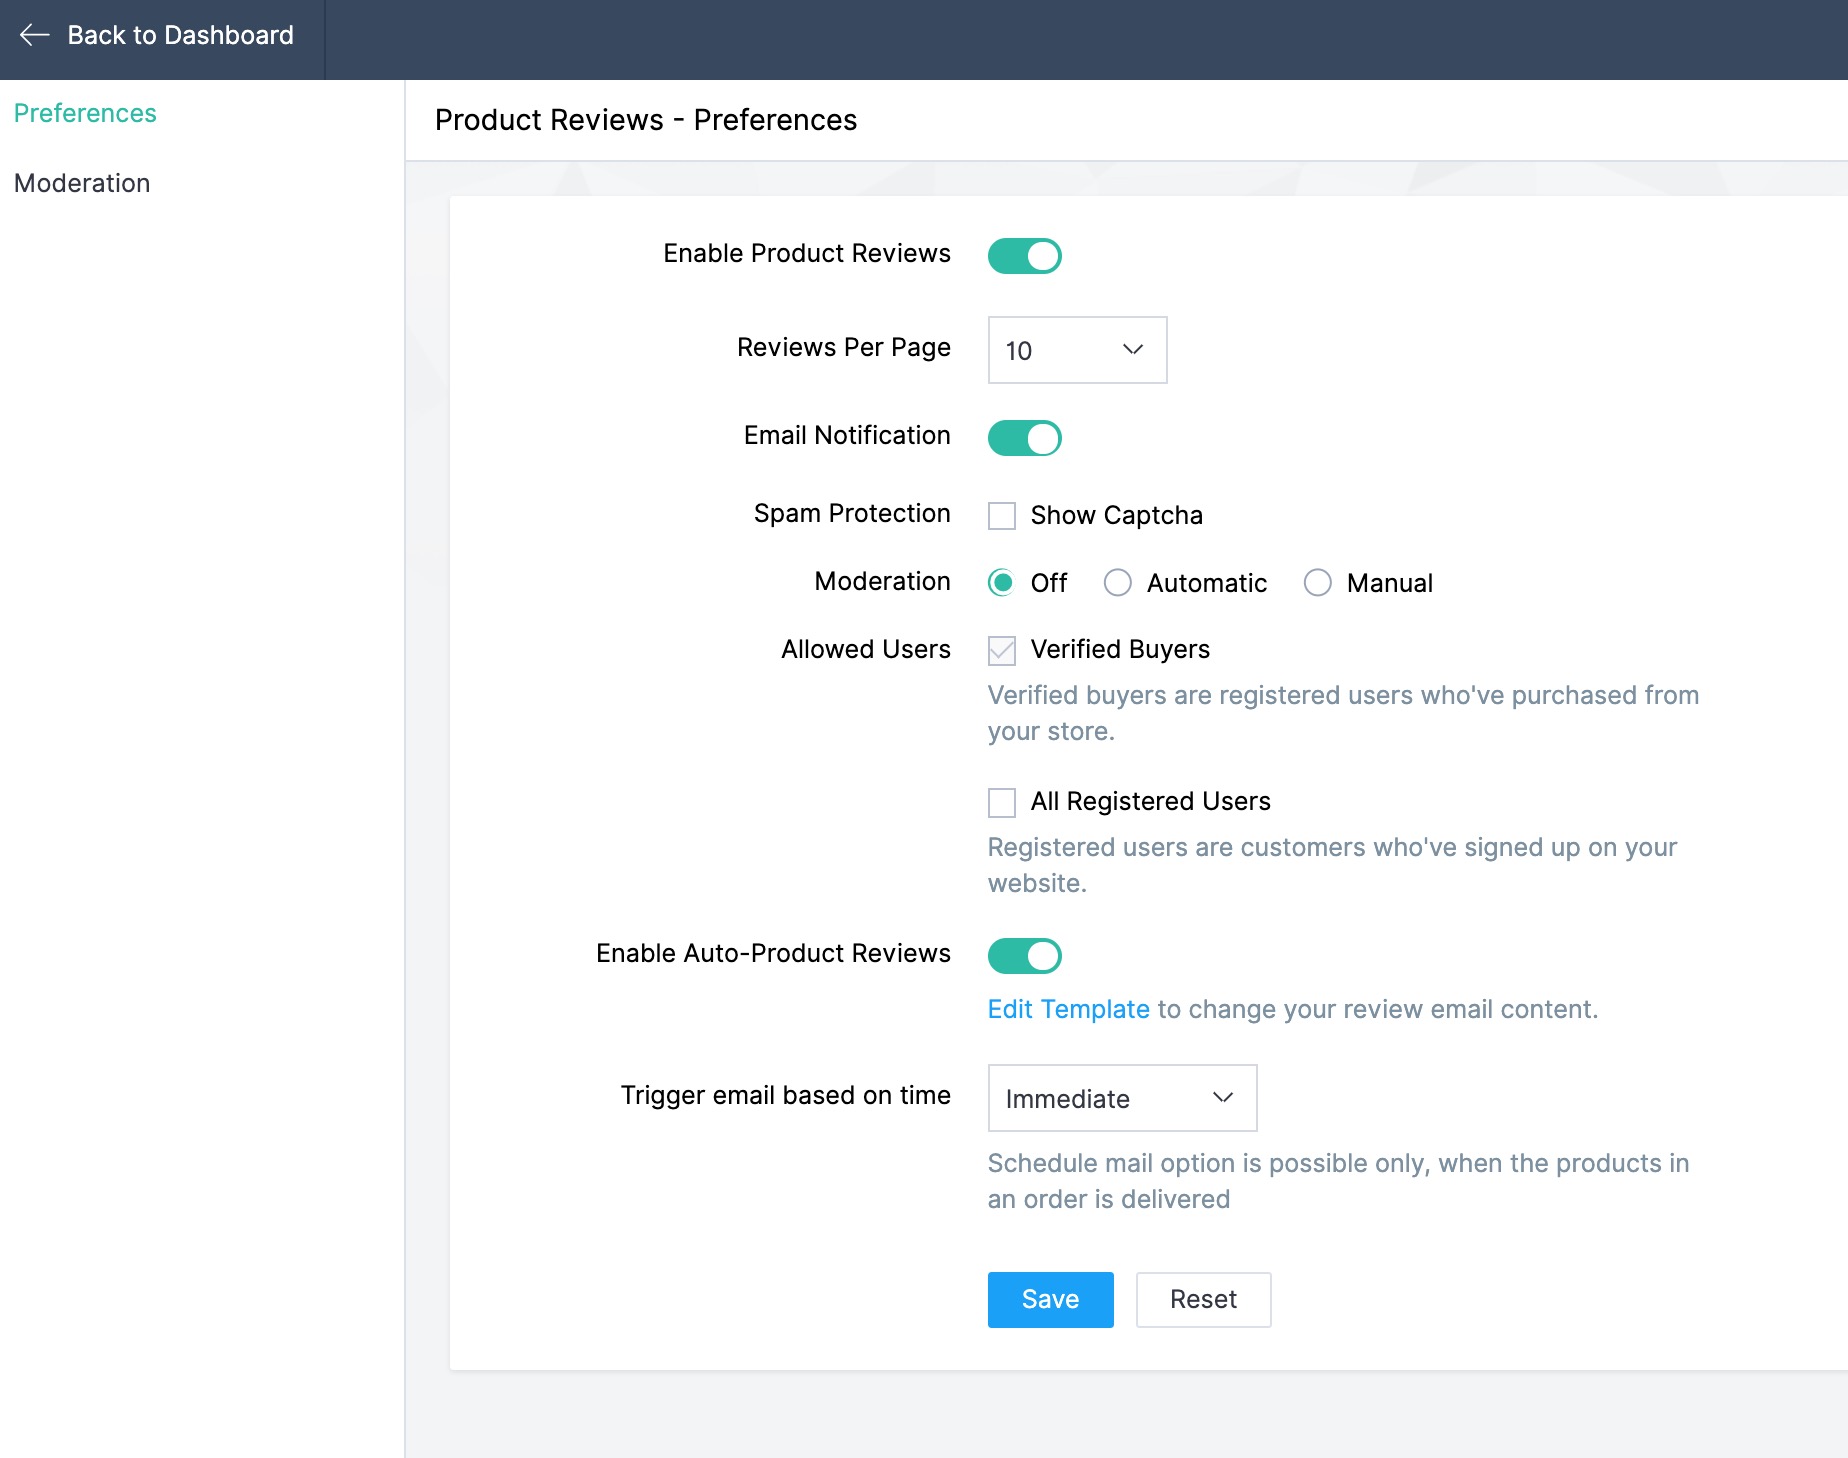This screenshot has width=1848, height=1458.
Task: Open Back to Dashboard link
Action: tap(180, 36)
